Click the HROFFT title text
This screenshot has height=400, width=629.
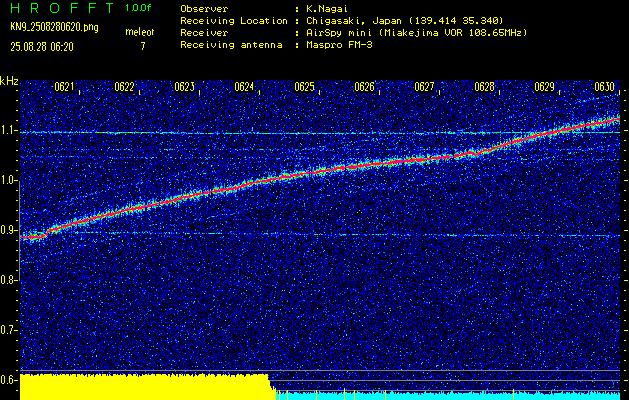point(62,8)
